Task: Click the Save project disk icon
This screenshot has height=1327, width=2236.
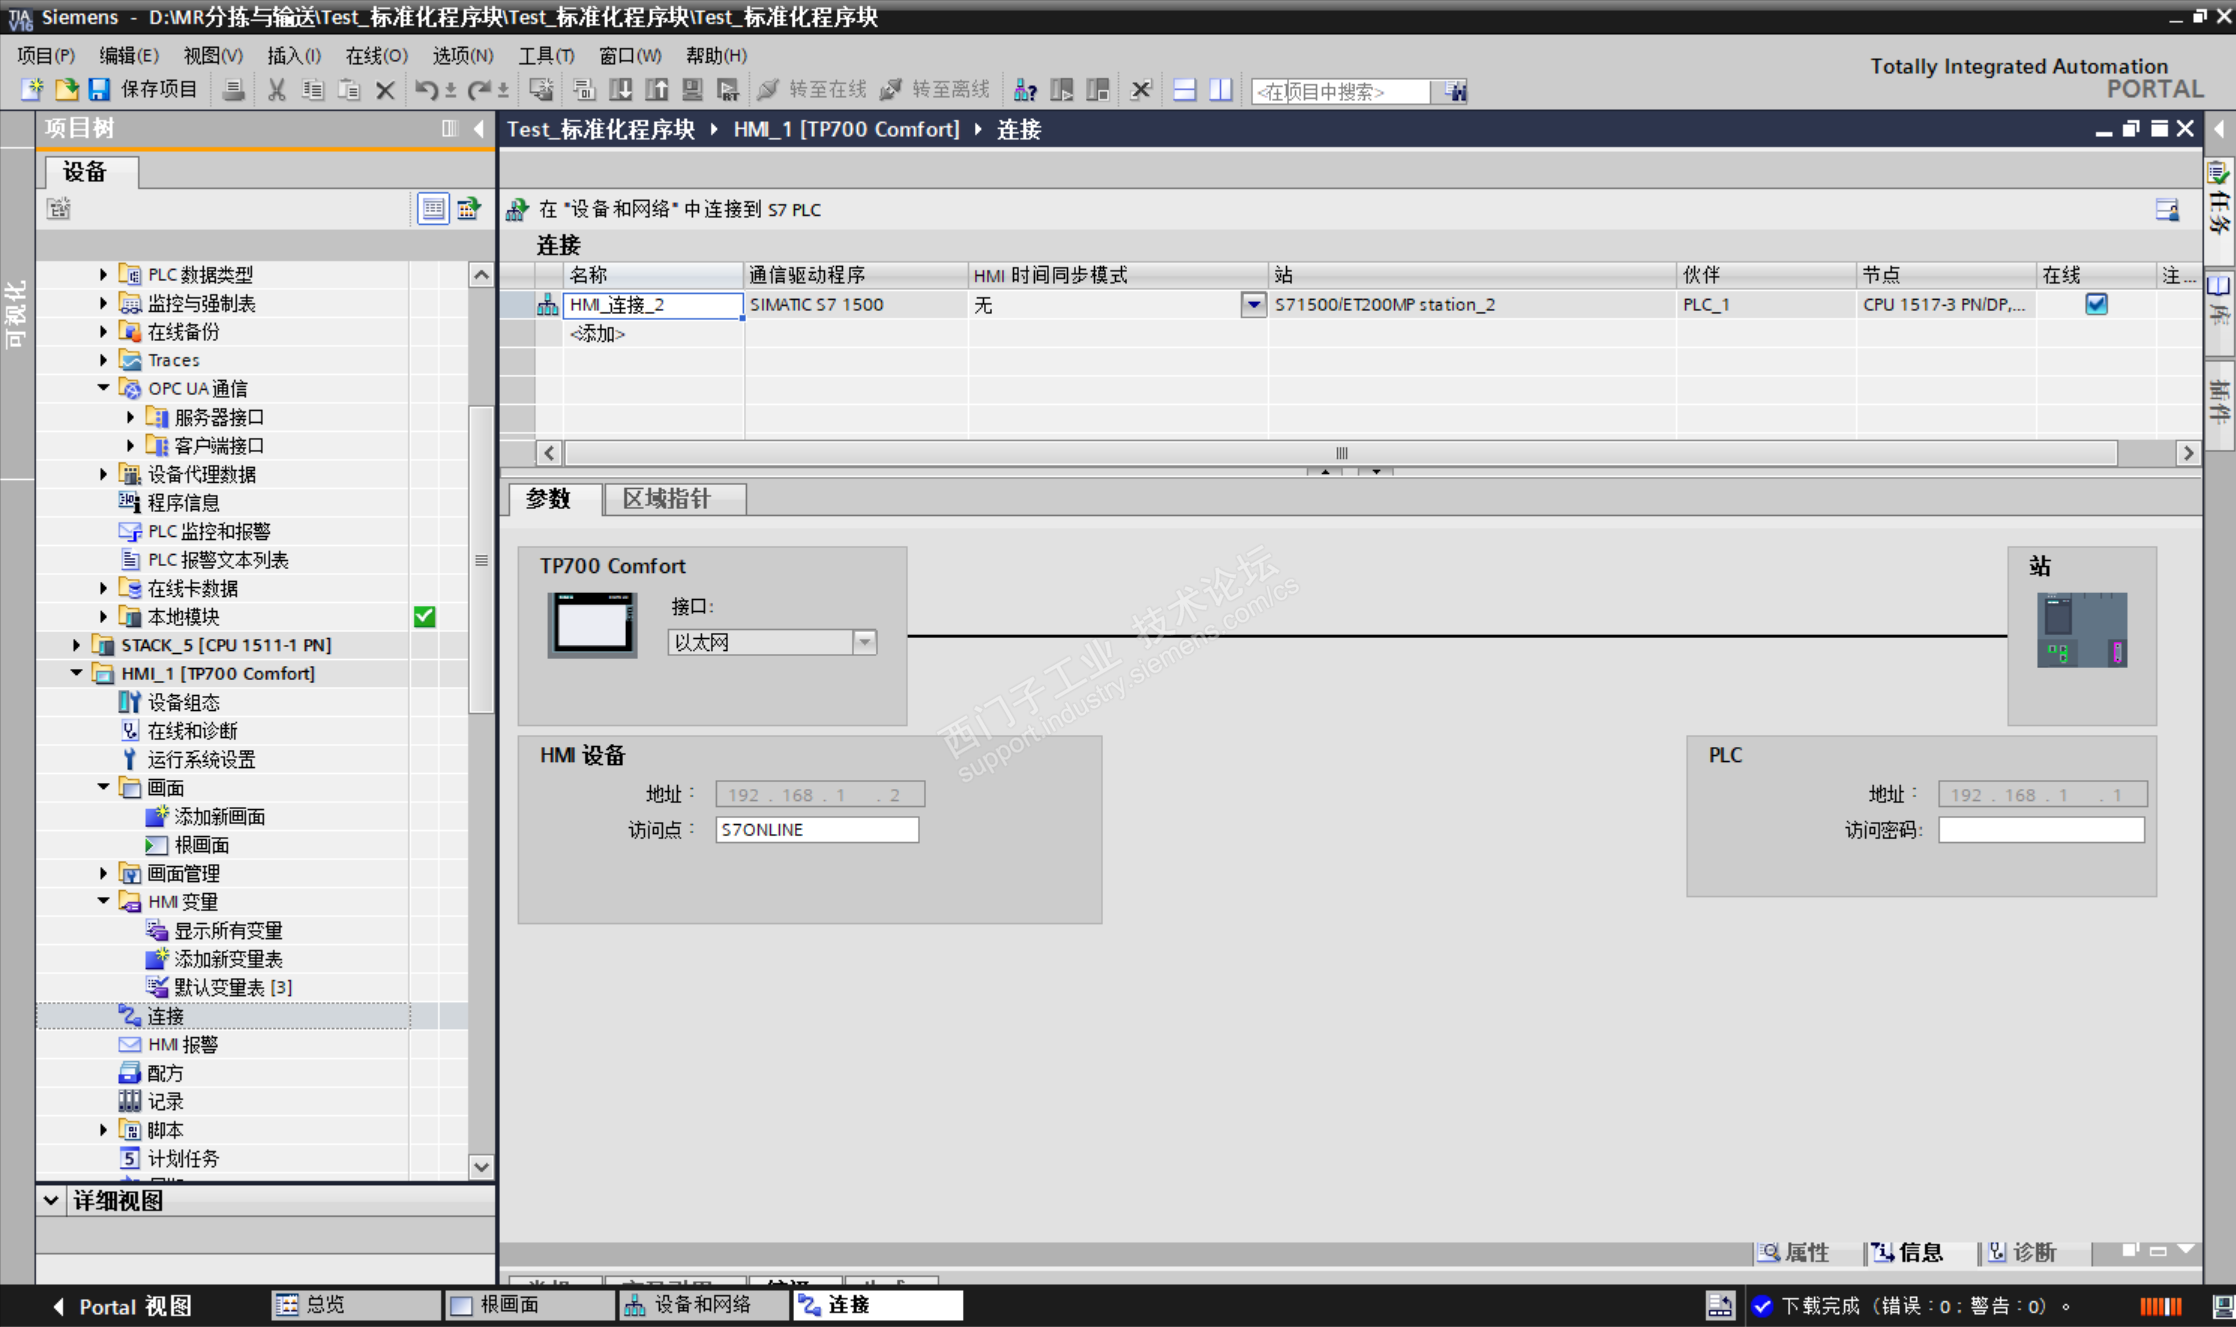Action: tap(99, 90)
